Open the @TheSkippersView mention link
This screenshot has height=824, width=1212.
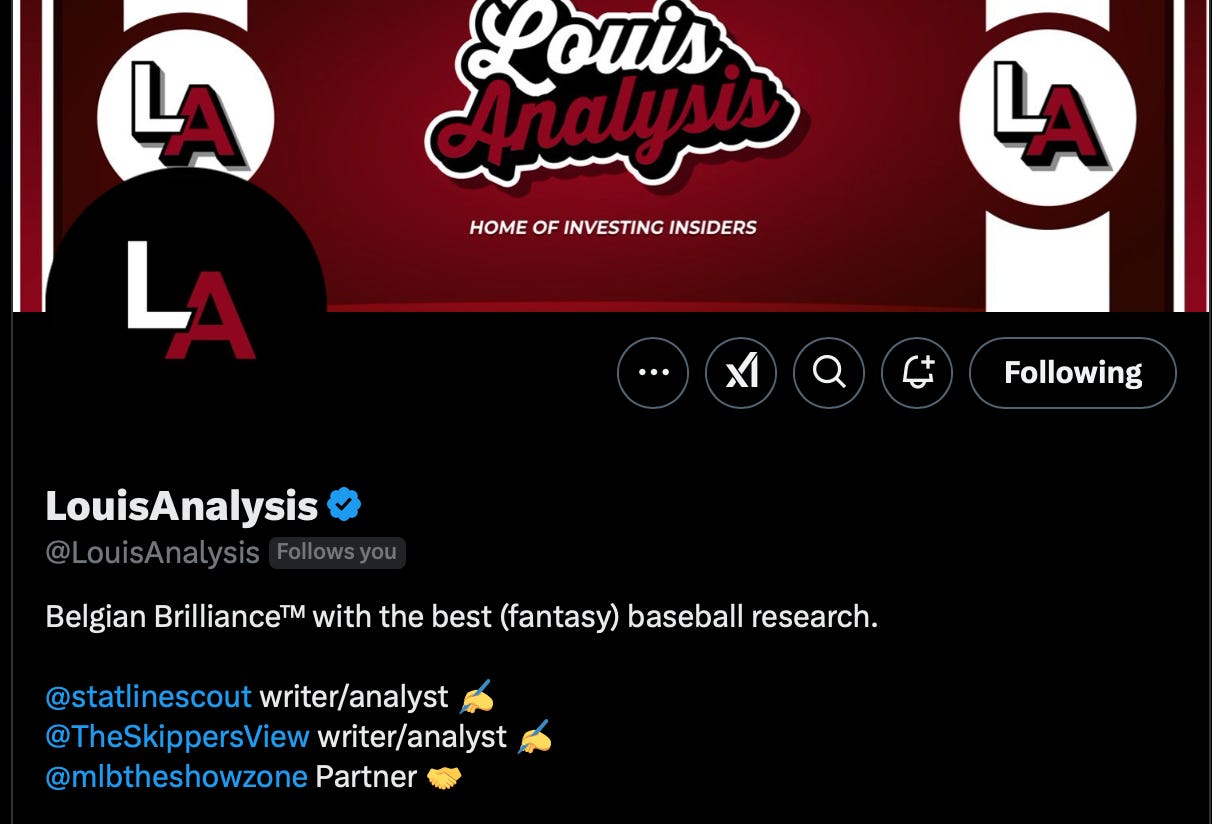coord(177,737)
